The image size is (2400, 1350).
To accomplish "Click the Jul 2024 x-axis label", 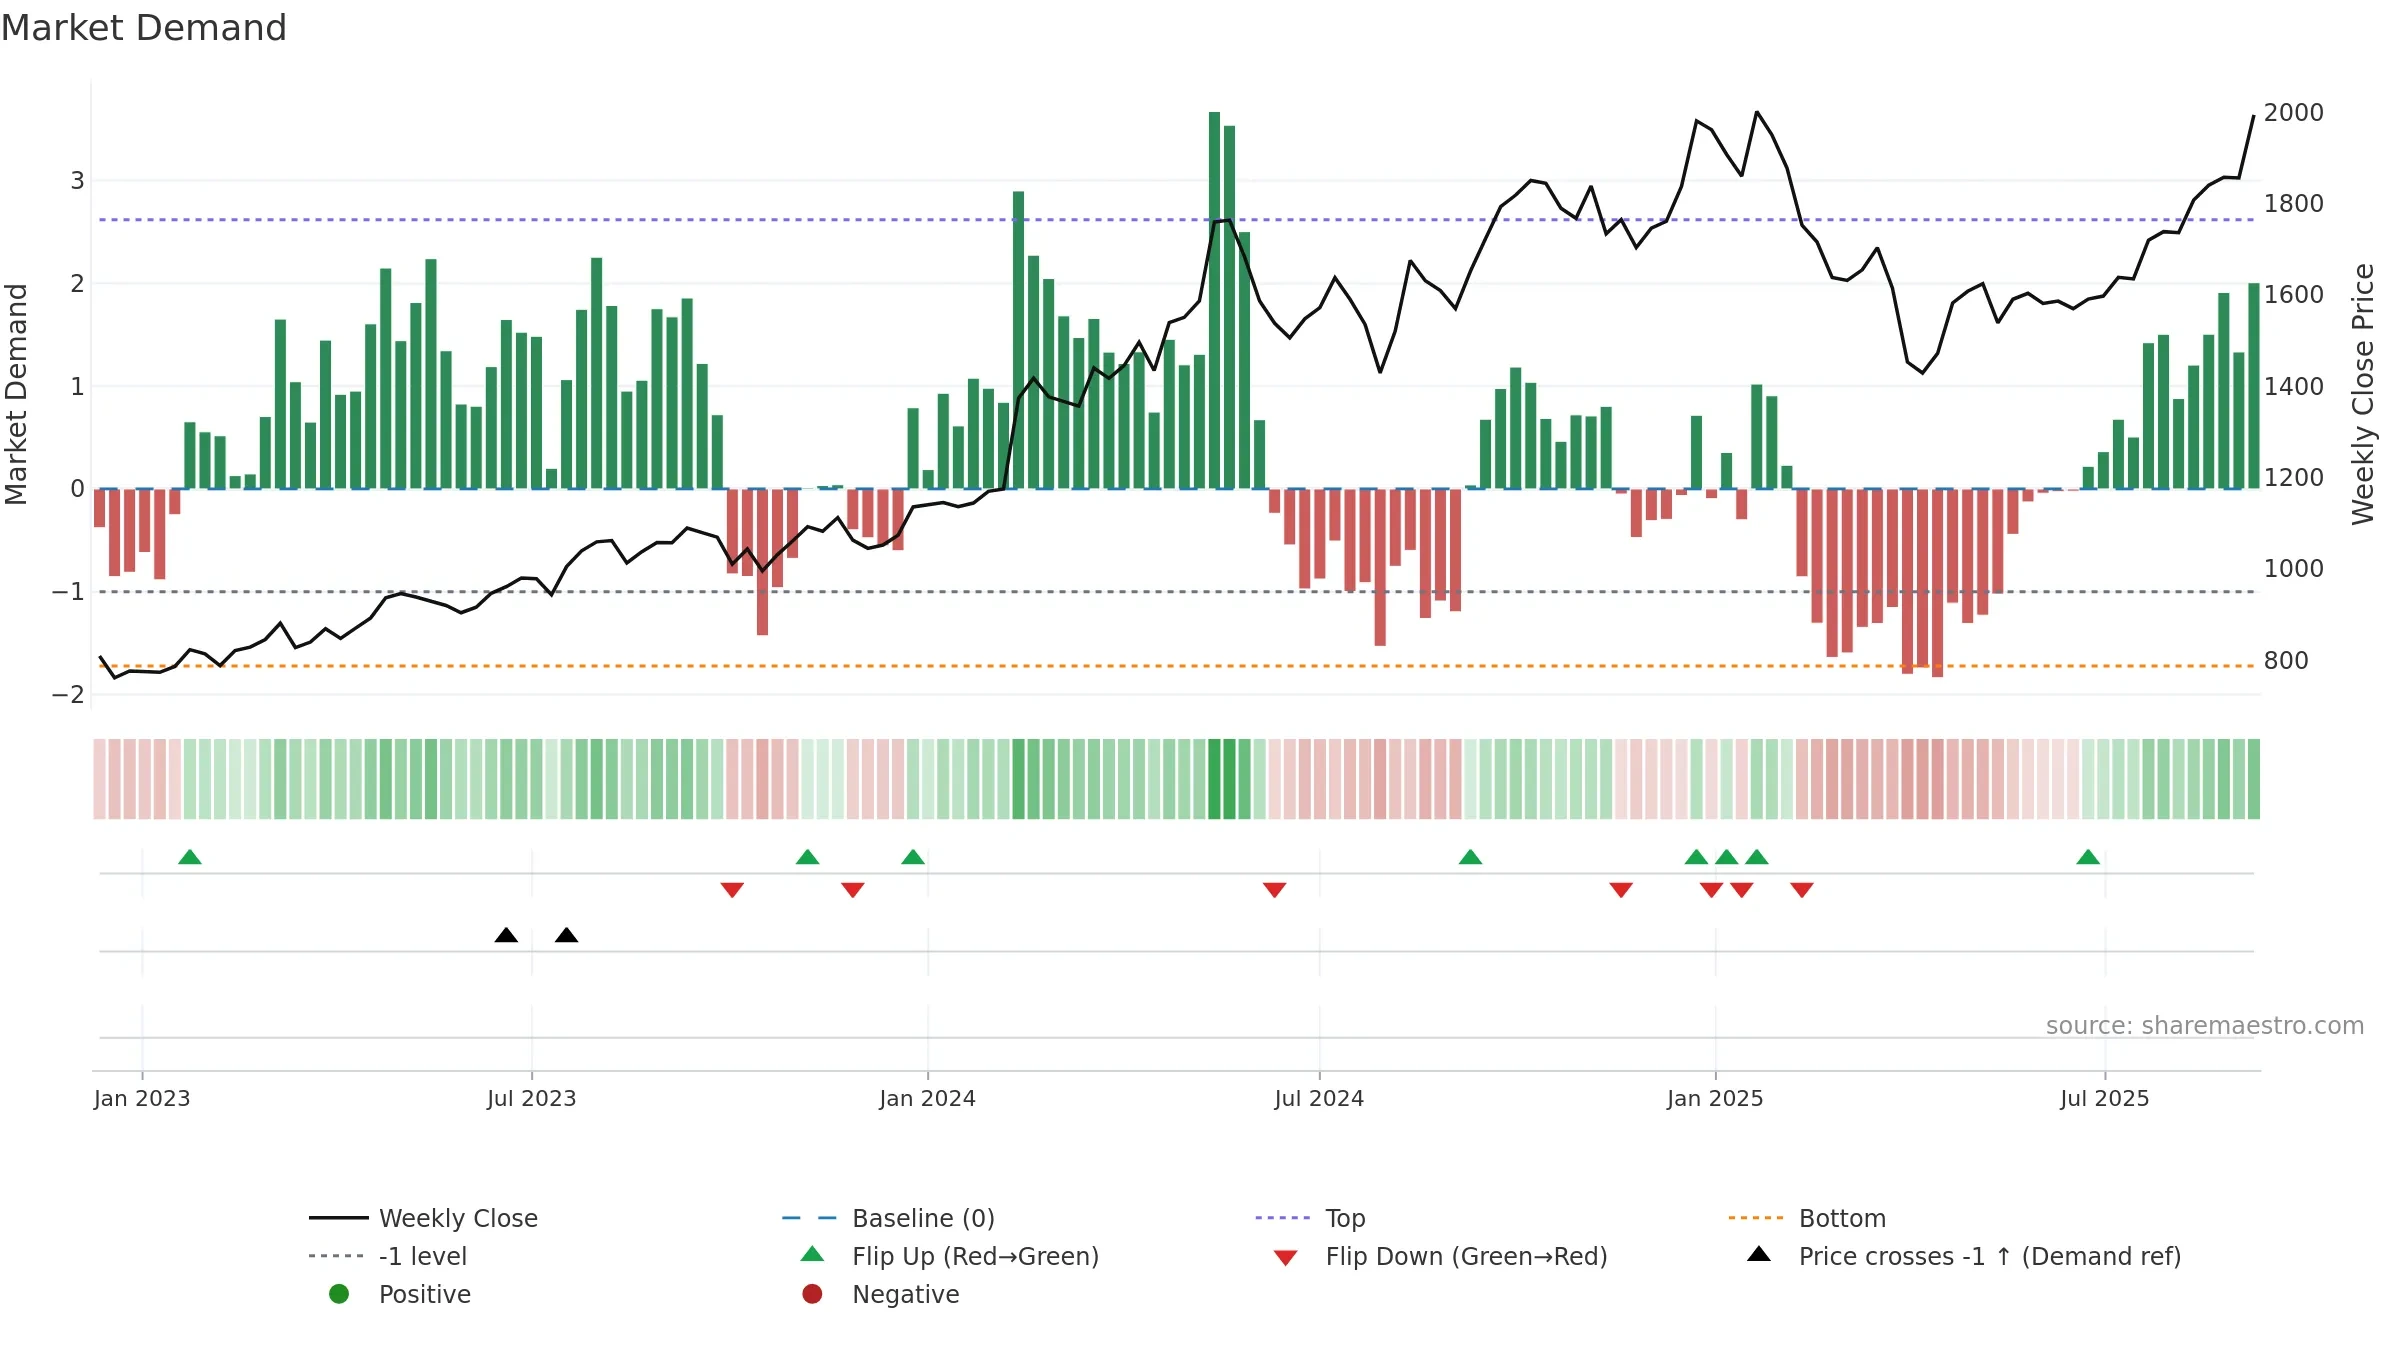I will click(x=1319, y=1098).
